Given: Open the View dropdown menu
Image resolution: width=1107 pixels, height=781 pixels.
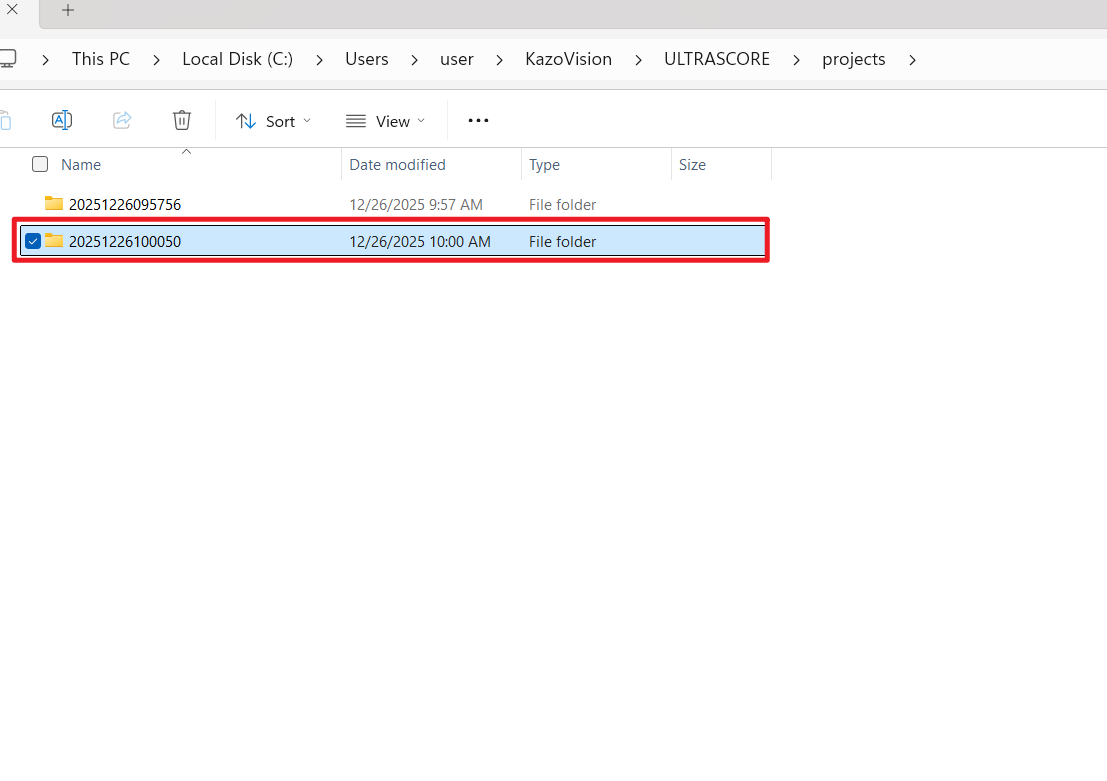Looking at the screenshot, I should pyautogui.click(x=385, y=121).
